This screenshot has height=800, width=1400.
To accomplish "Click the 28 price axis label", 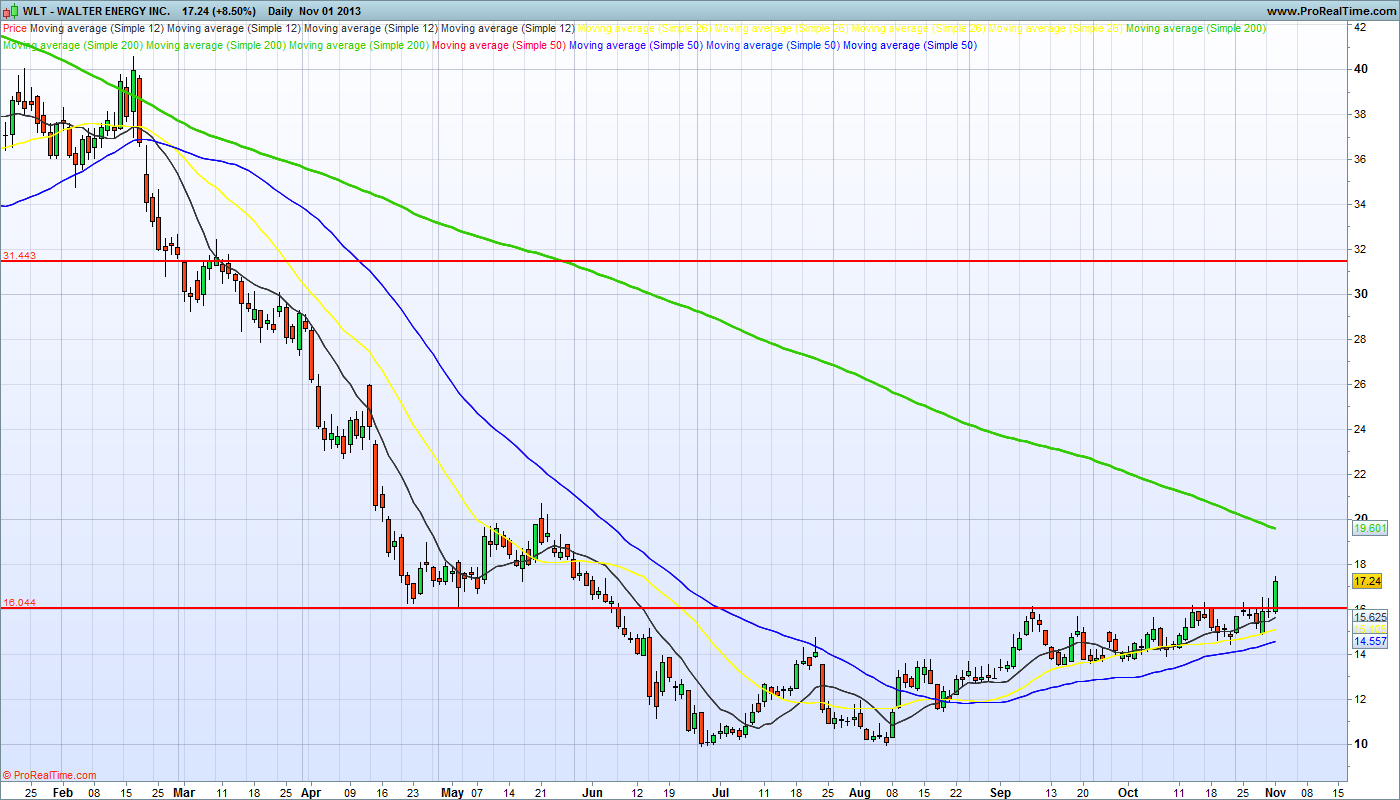I will [x=1361, y=339].
